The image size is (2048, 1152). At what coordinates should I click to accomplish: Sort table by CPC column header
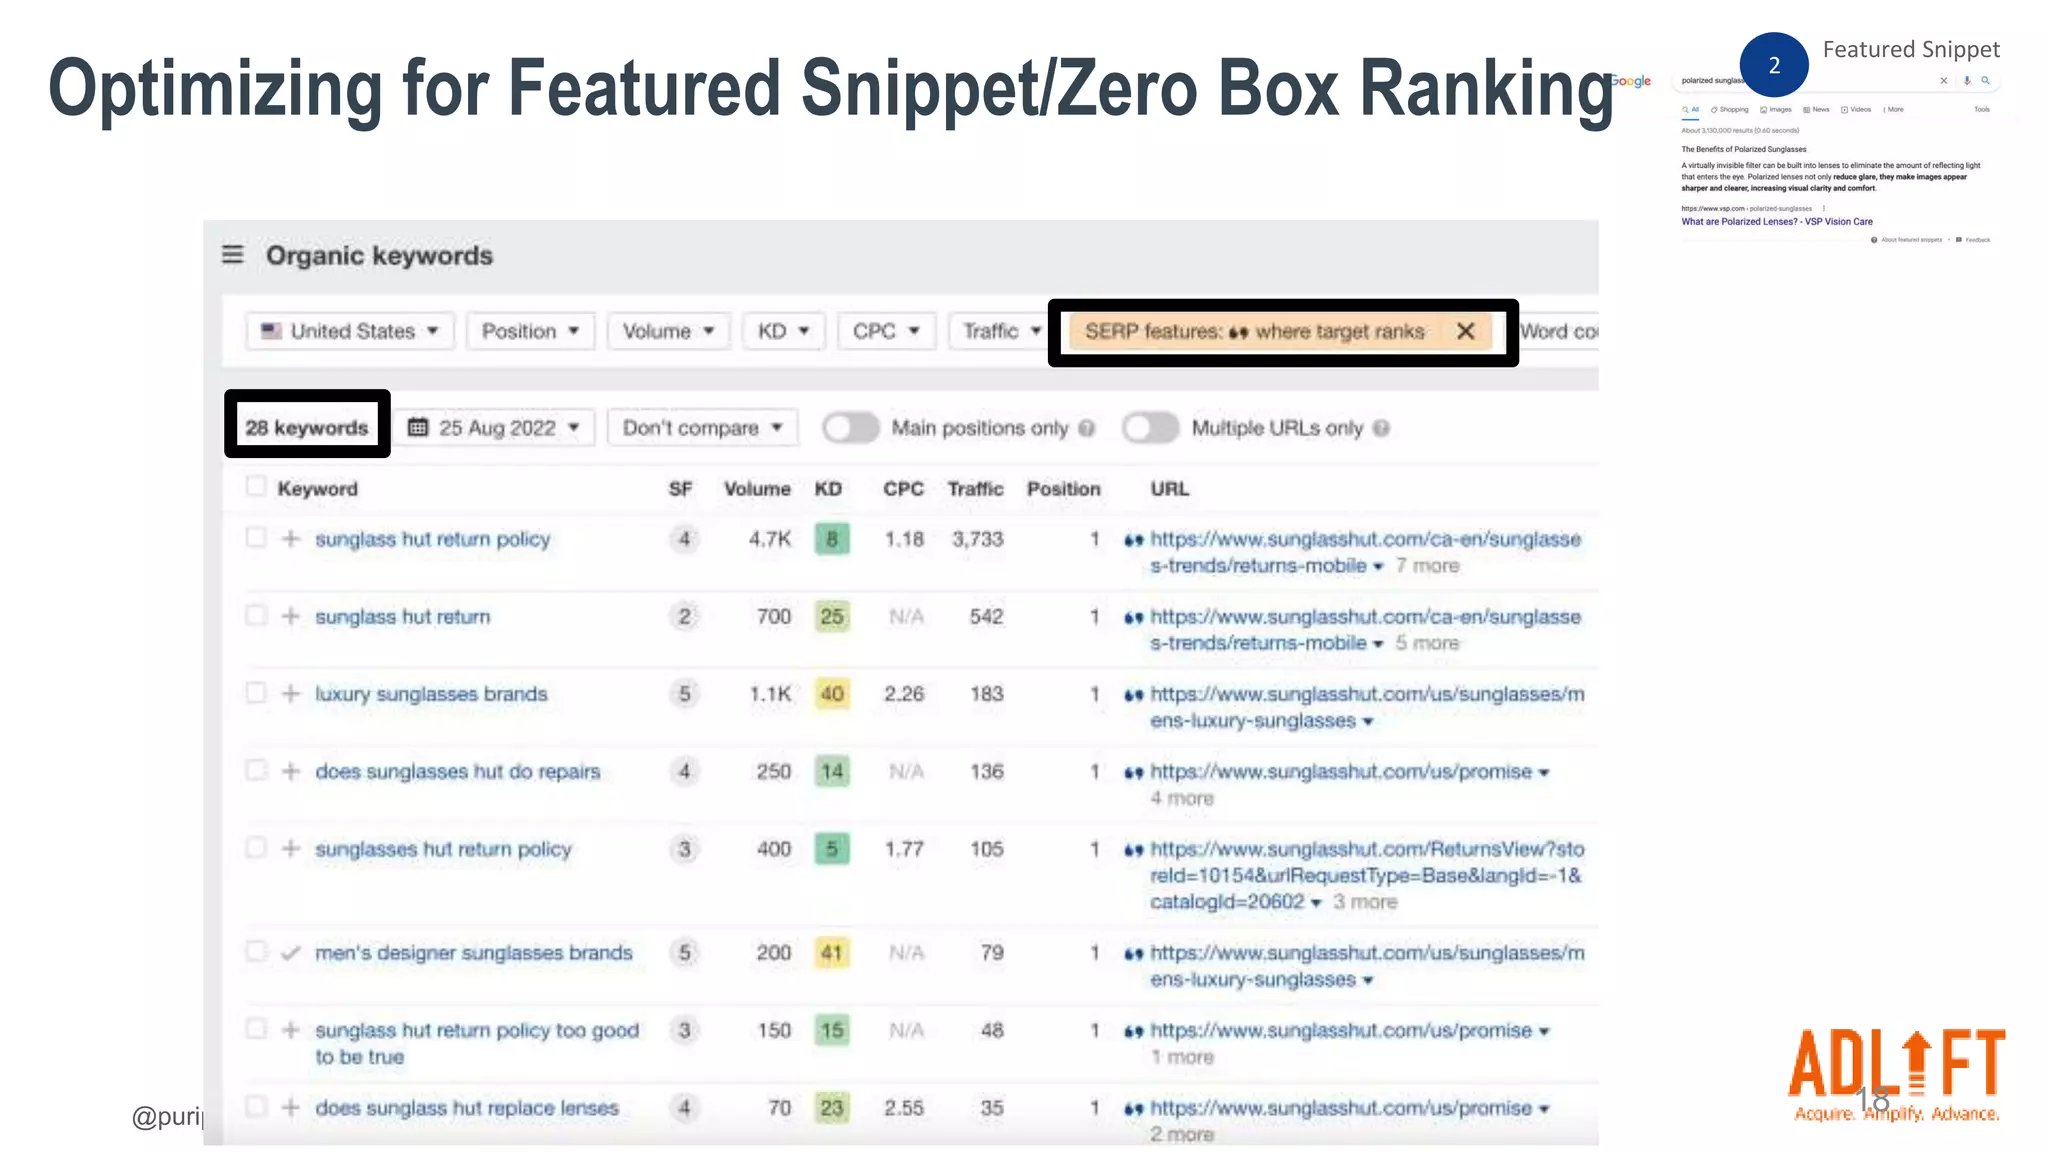pos(903,489)
